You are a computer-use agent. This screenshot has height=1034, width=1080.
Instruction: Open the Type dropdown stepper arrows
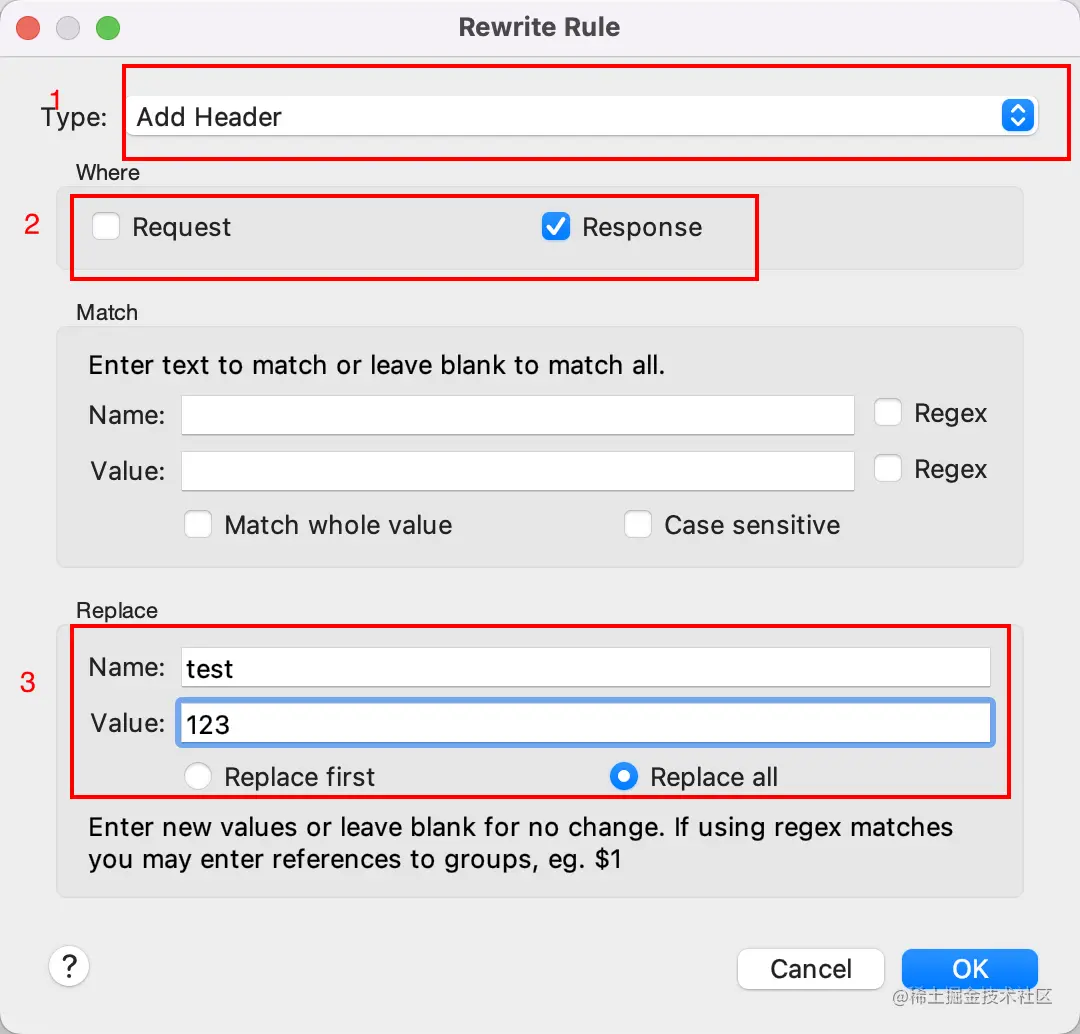1016,116
